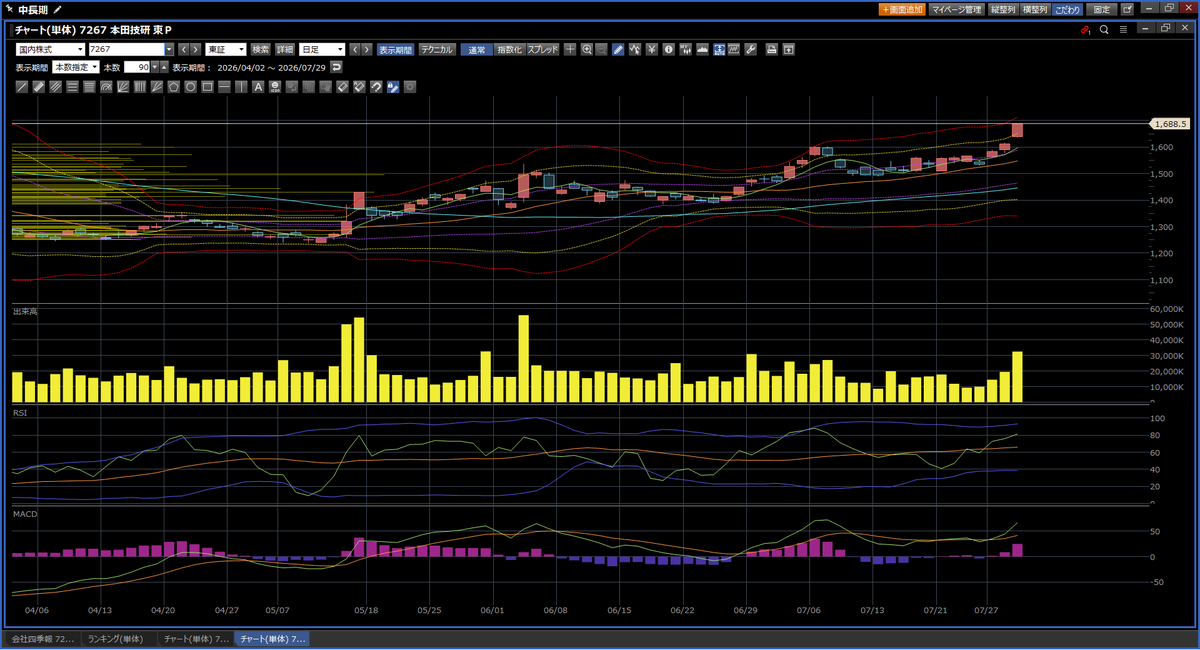
Task: Select the pentagon shape drawing tool
Action: point(173,87)
